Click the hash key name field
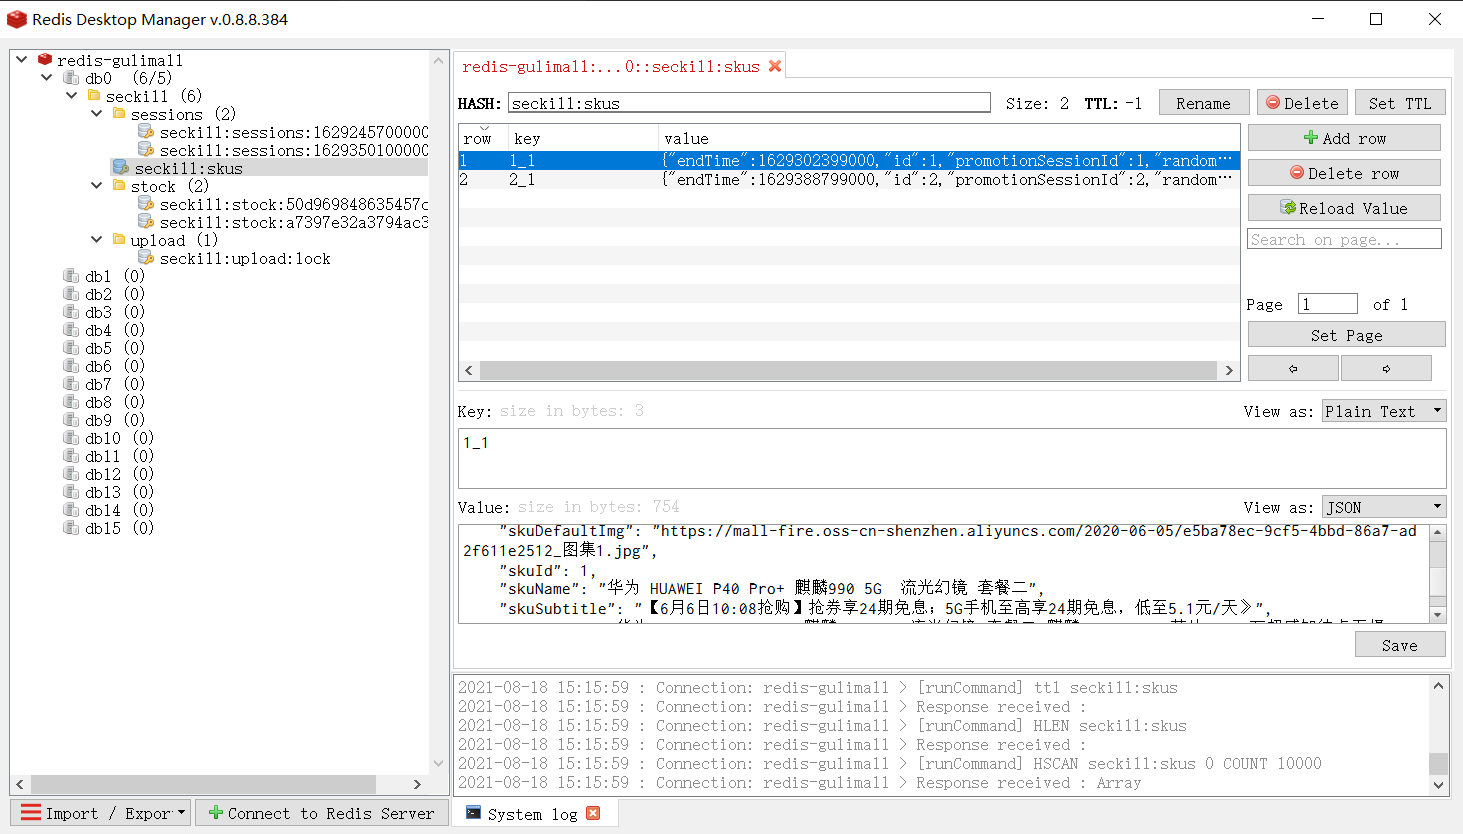This screenshot has width=1463, height=834. [749, 103]
